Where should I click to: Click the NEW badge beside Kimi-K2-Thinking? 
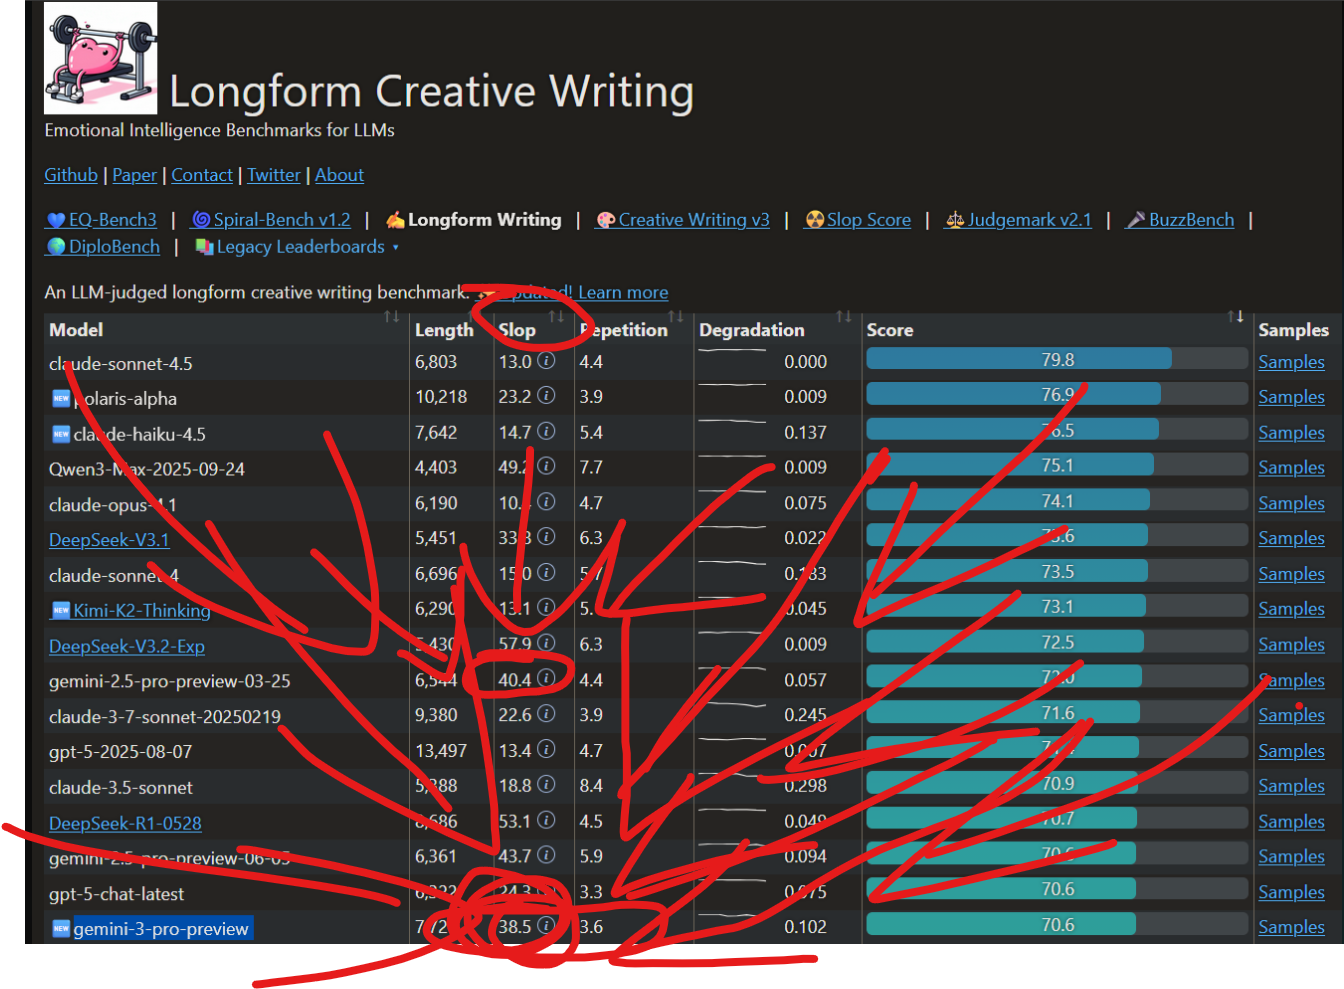click(x=61, y=610)
